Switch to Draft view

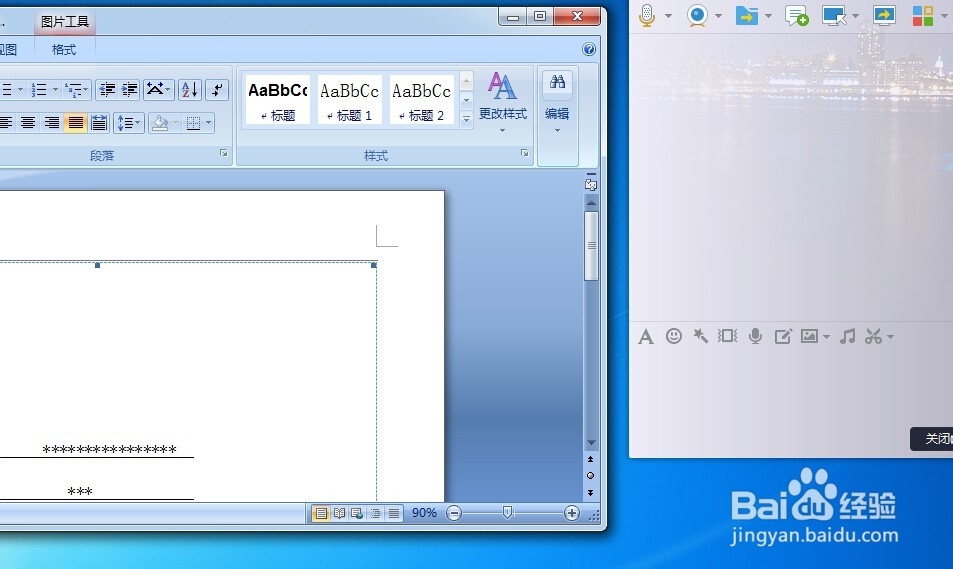point(394,514)
